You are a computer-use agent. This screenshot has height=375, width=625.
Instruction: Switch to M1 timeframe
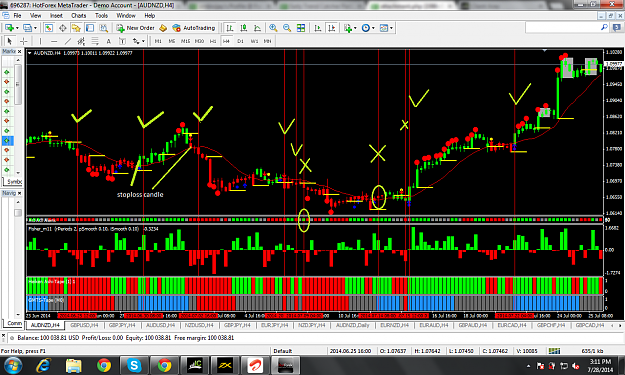[158, 41]
